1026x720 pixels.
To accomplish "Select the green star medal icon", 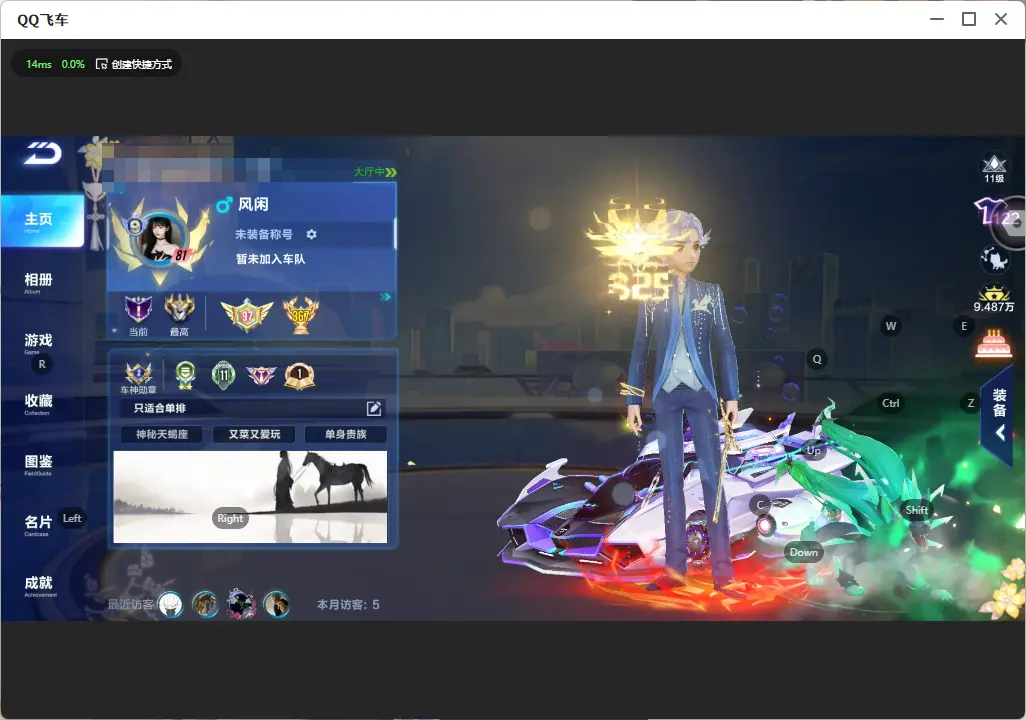I will pos(186,374).
